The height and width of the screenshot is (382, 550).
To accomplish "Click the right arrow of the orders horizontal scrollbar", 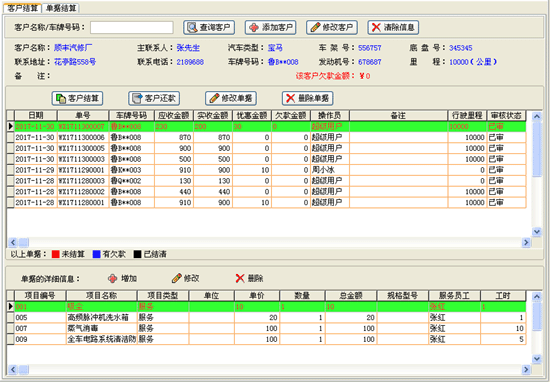I will click(526, 242).
